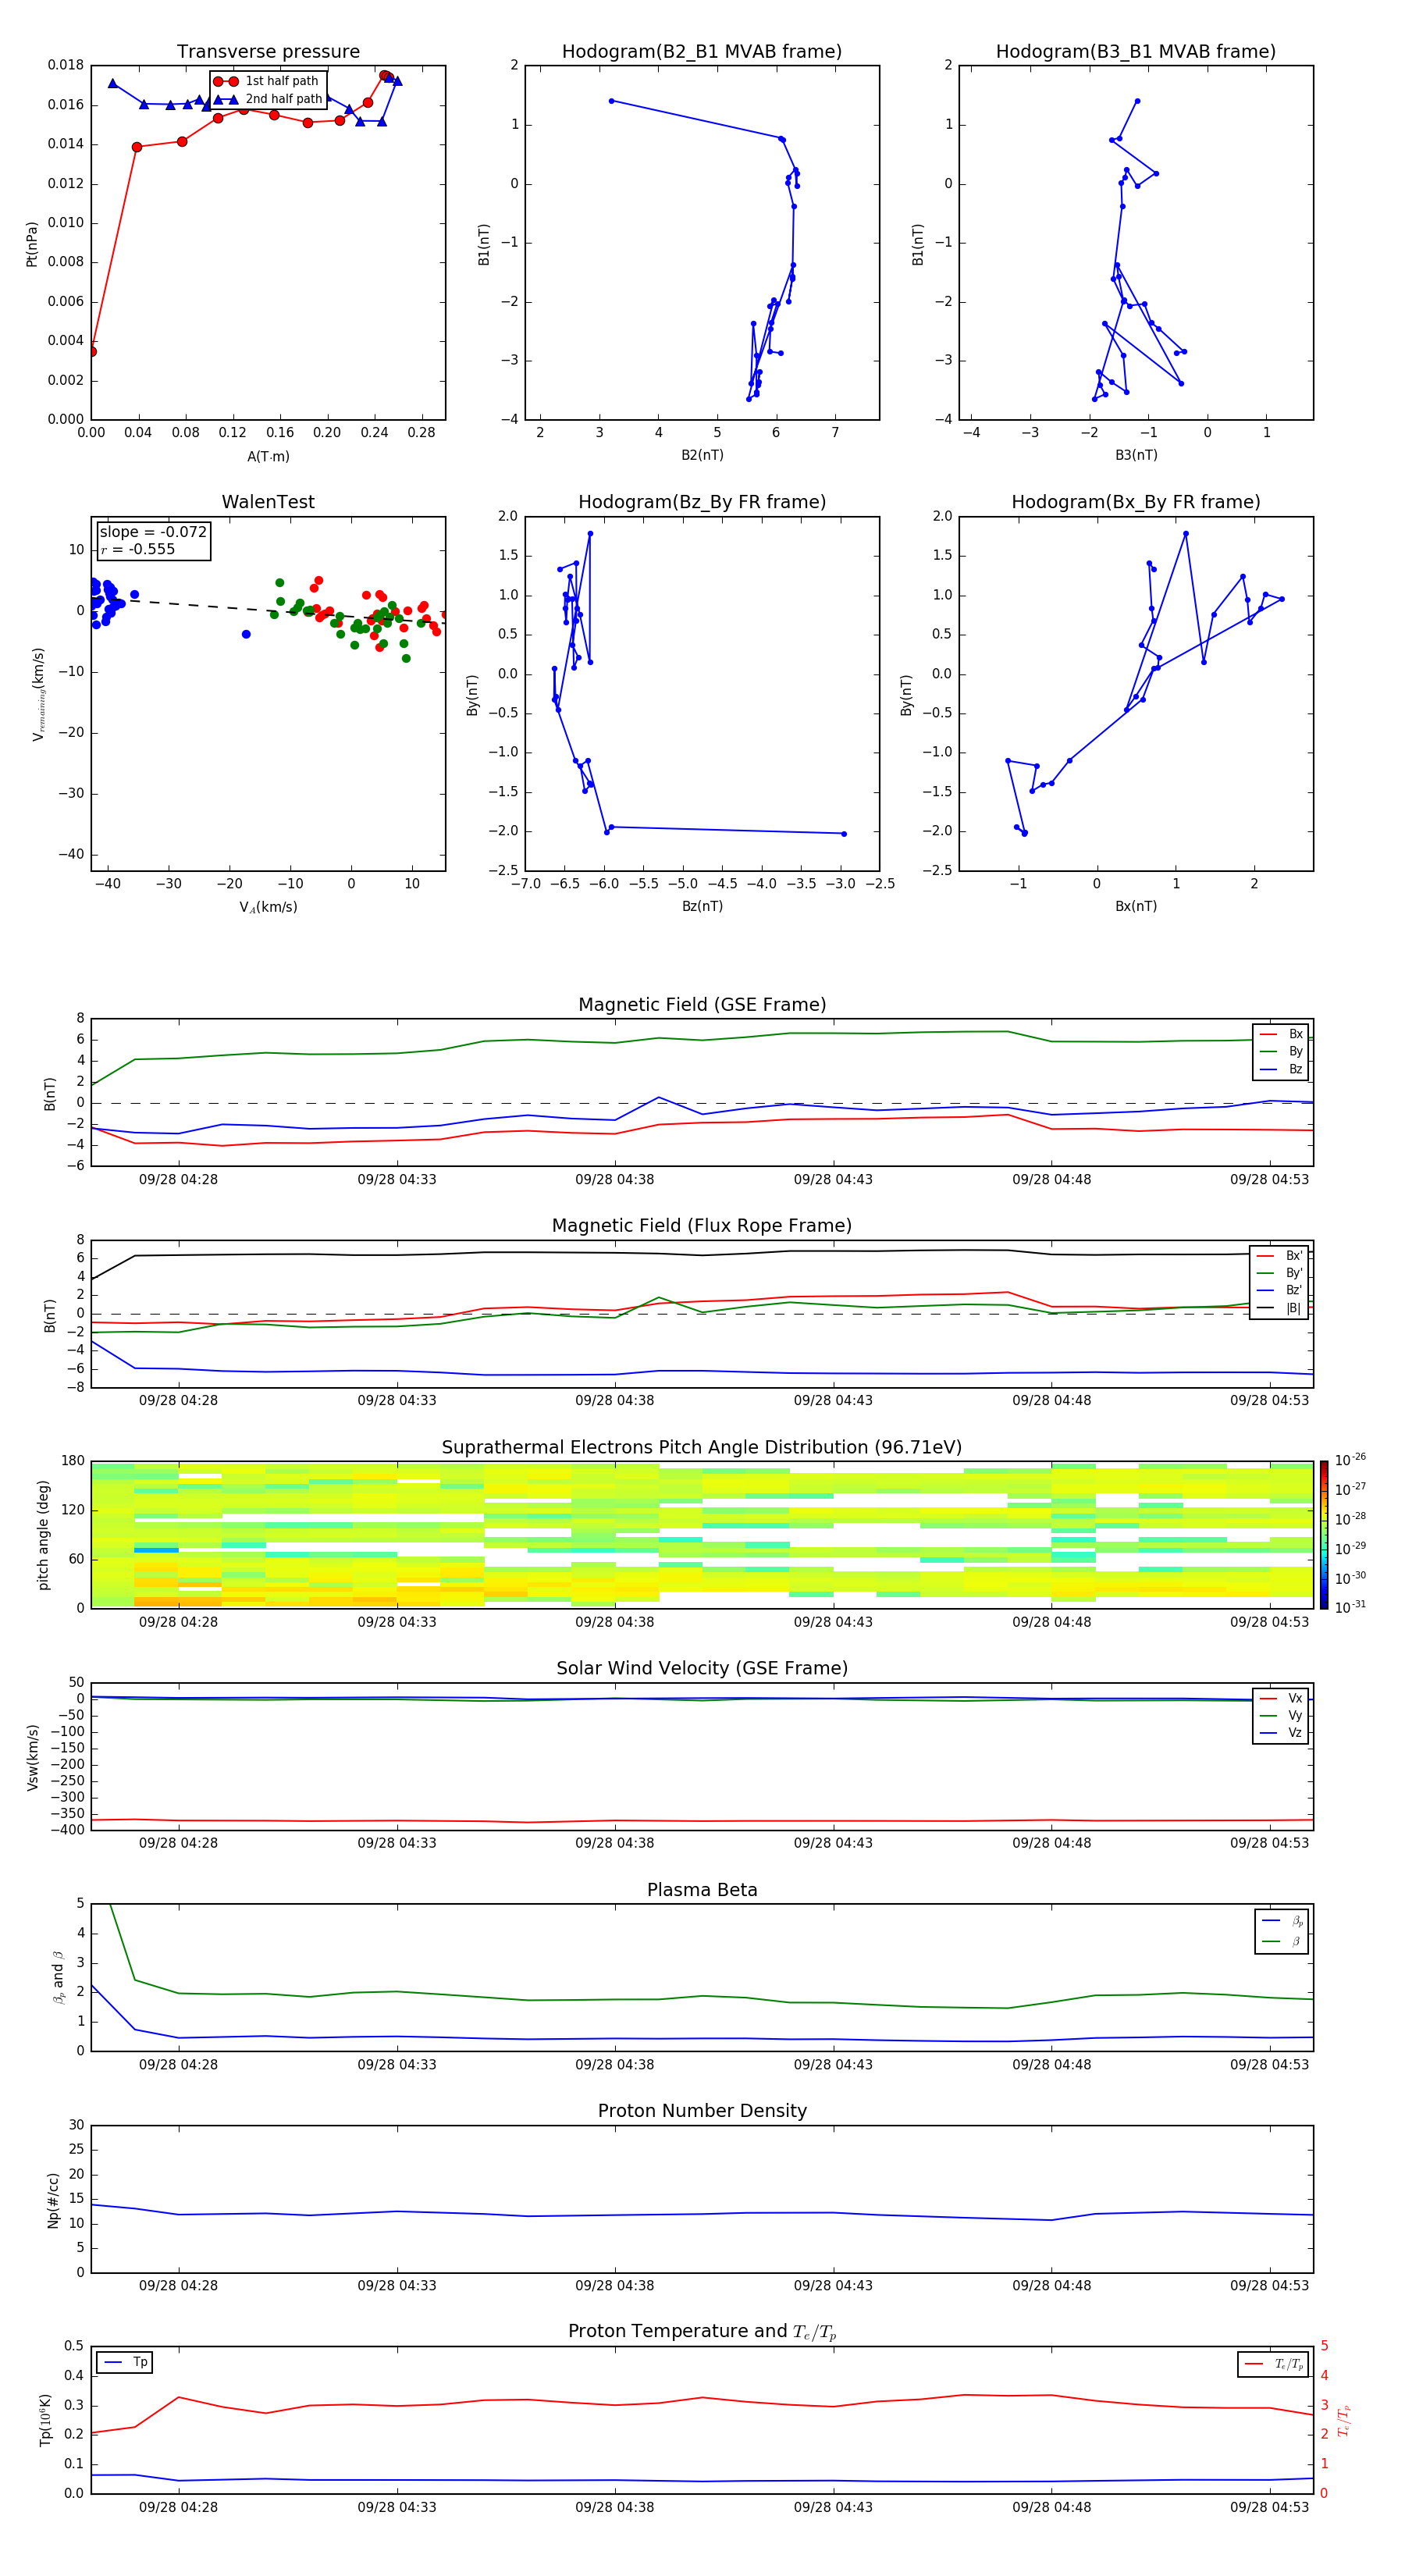Click the "Tp(10^6K)" y-axis label
This screenshot has width=1405, height=2576.
click(x=45, y=2420)
